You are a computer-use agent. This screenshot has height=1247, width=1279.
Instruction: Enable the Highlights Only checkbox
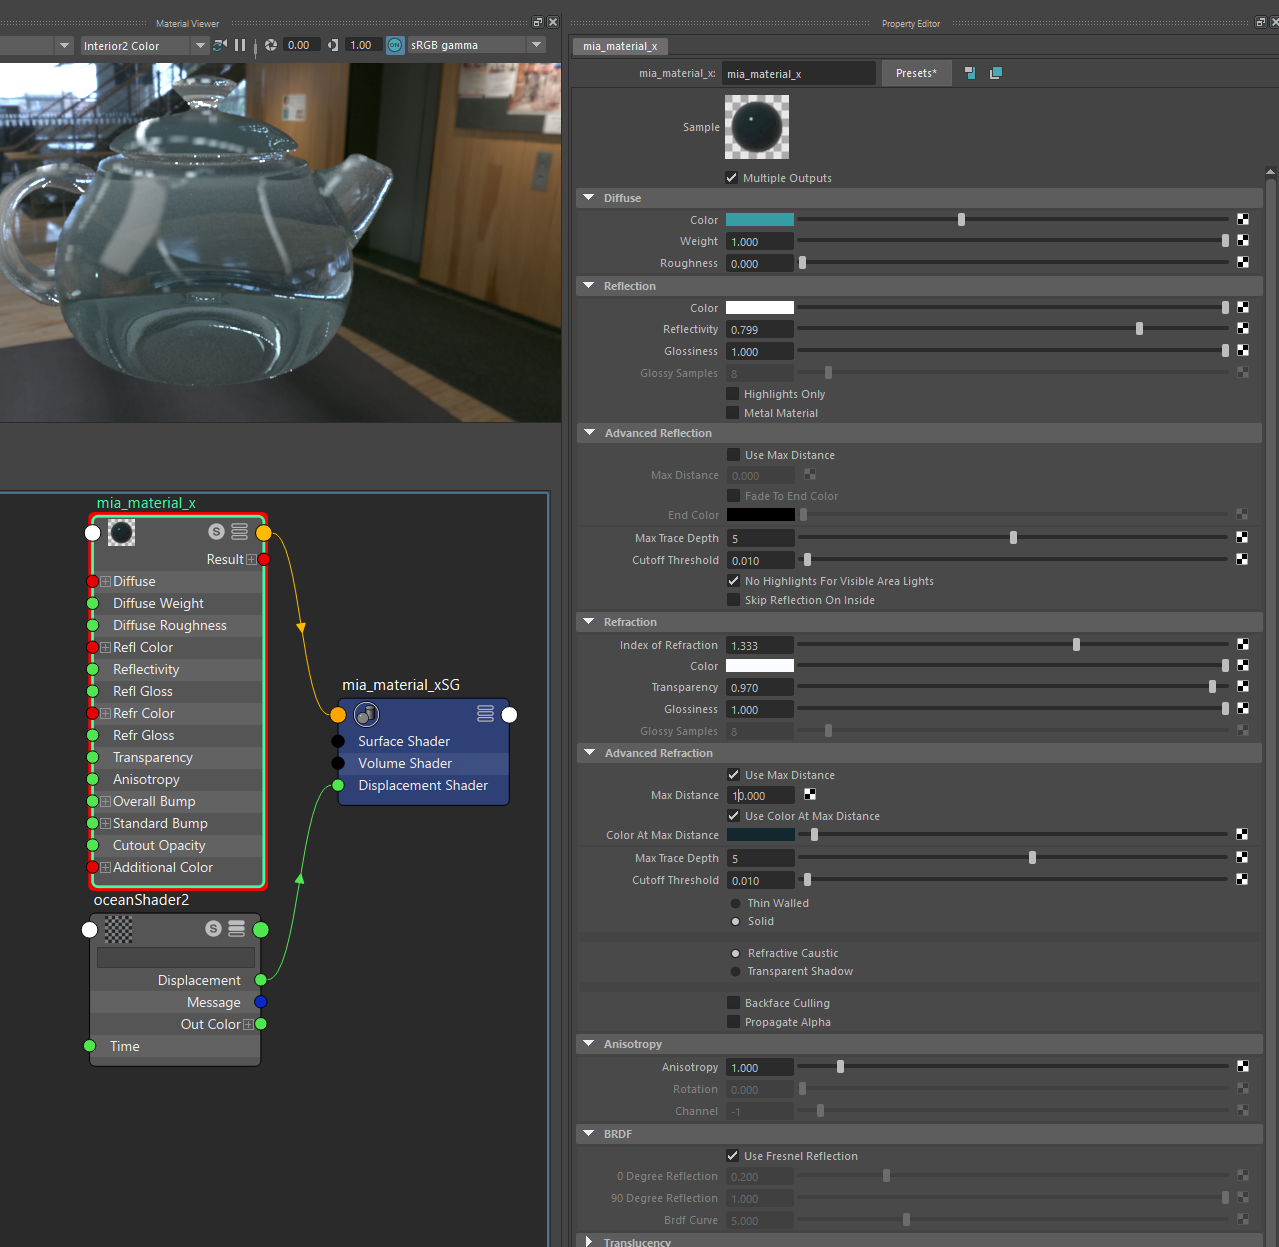[733, 393]
